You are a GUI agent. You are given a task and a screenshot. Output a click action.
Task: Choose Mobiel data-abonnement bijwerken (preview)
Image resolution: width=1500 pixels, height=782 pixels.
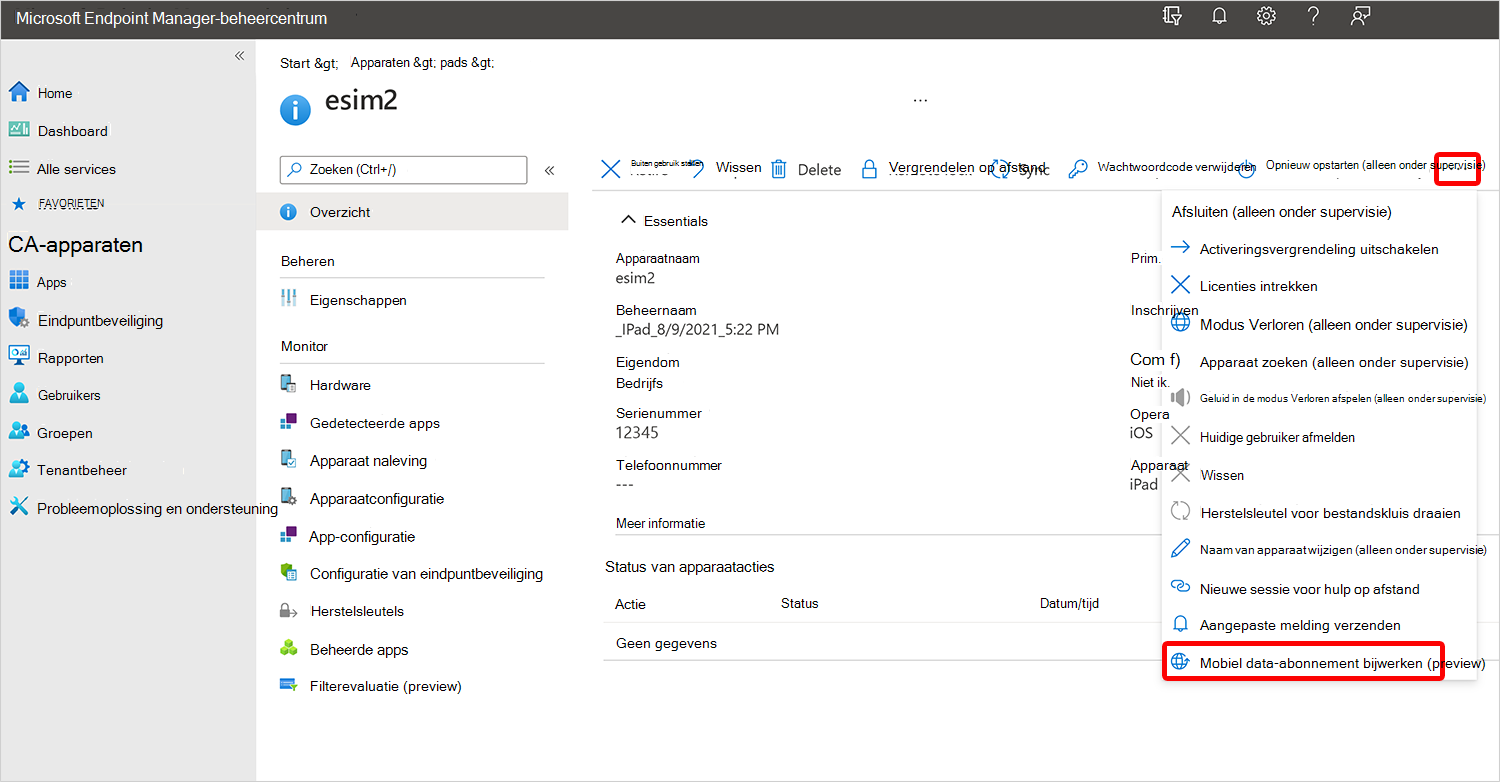(x=1342, y=663)
